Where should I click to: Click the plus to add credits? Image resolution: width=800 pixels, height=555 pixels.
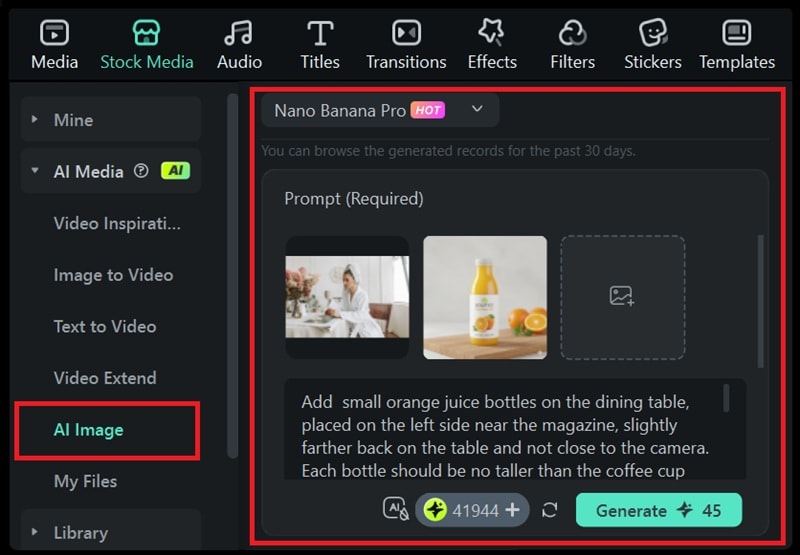click(x=512, y=510)
